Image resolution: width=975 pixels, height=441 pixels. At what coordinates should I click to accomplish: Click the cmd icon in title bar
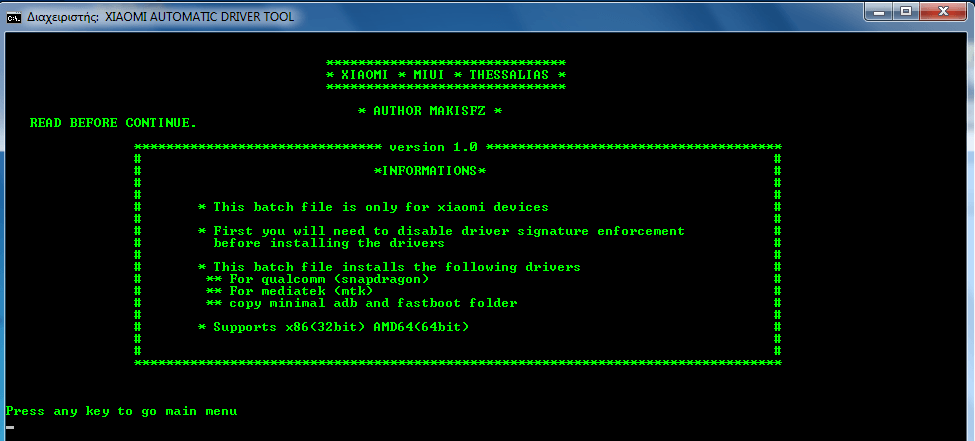tap(14, 17)
